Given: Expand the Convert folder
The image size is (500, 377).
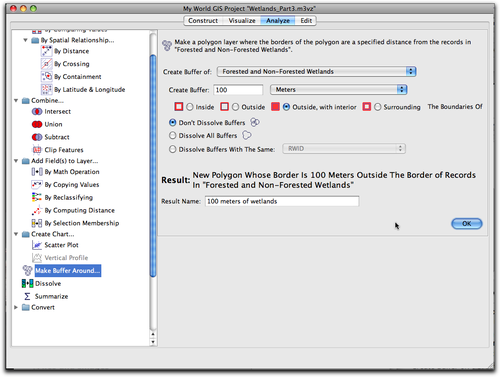Looking at the screenshot, I should coord(16,307).
